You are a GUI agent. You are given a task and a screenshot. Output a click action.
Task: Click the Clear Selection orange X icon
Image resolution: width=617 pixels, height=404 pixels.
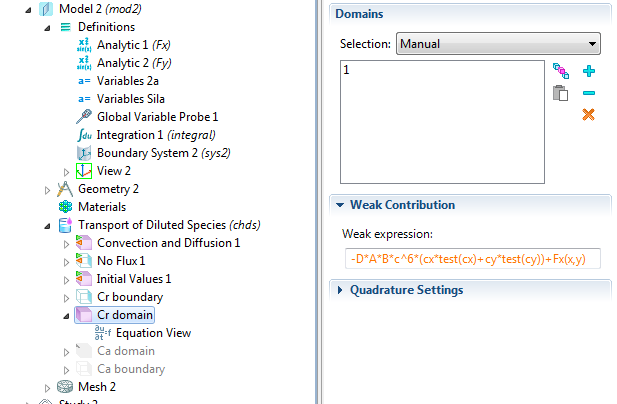point(589,115)
